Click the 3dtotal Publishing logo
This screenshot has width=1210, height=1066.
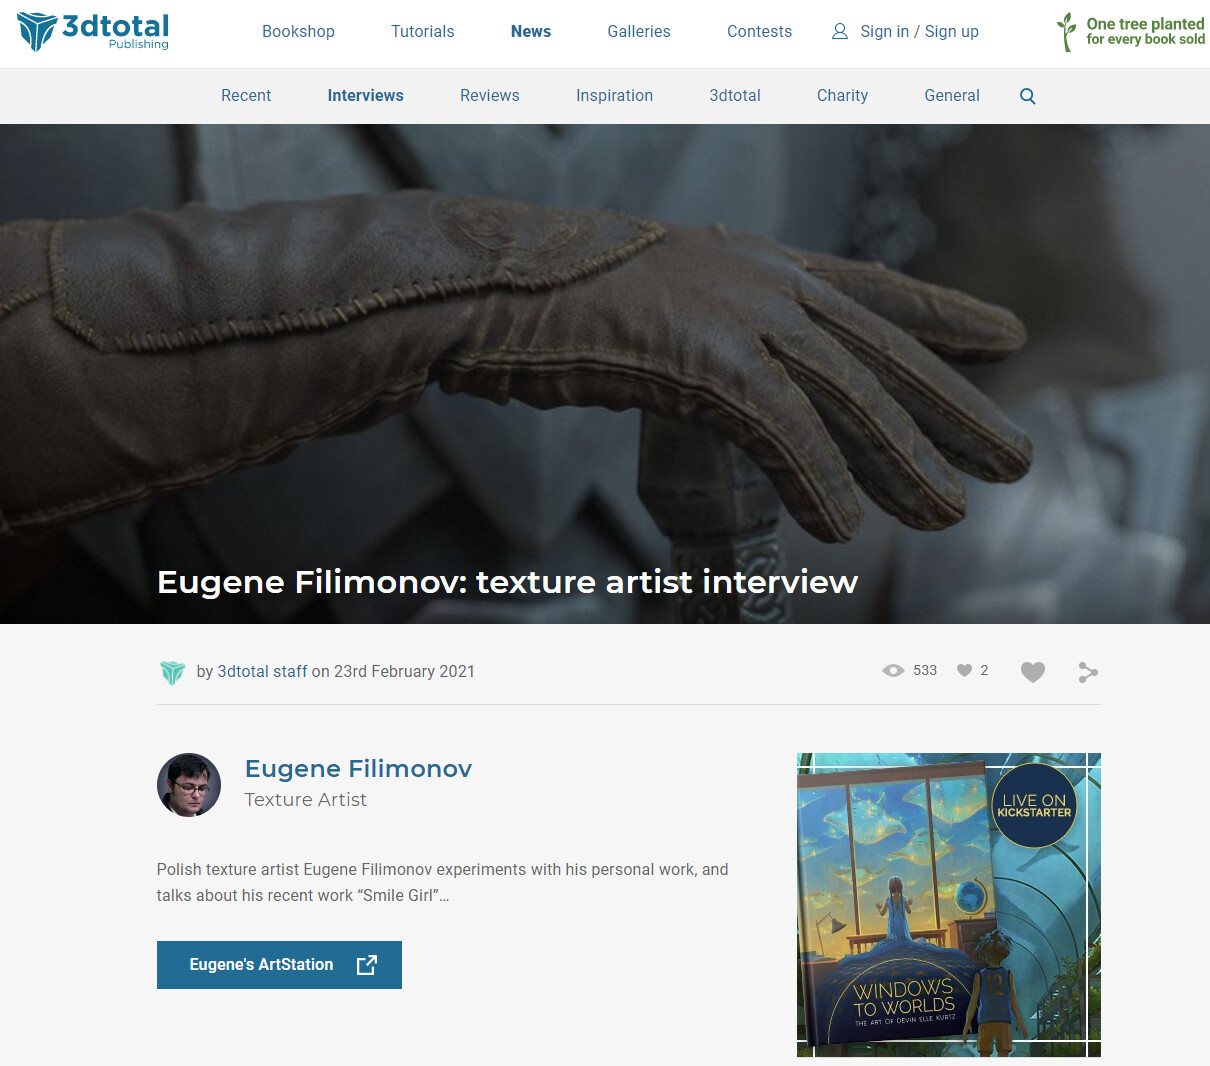point(93,32)
